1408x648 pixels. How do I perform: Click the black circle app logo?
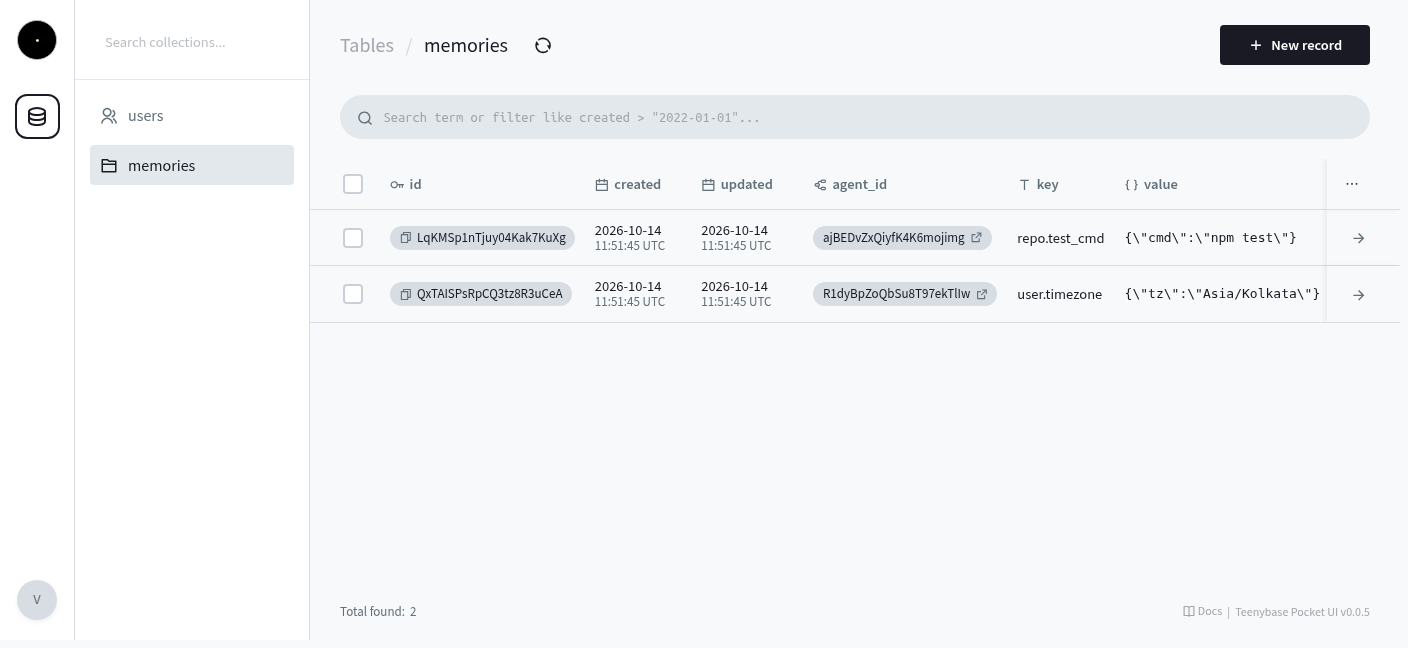(37, 40)
